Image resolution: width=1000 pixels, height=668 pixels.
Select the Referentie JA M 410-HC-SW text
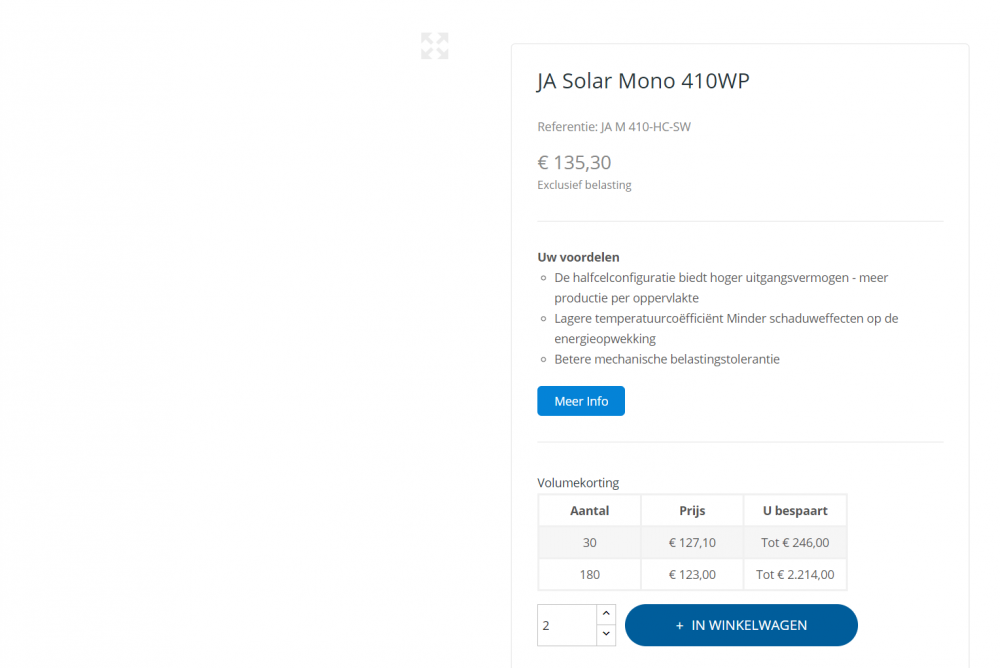(x=614, y=127)
